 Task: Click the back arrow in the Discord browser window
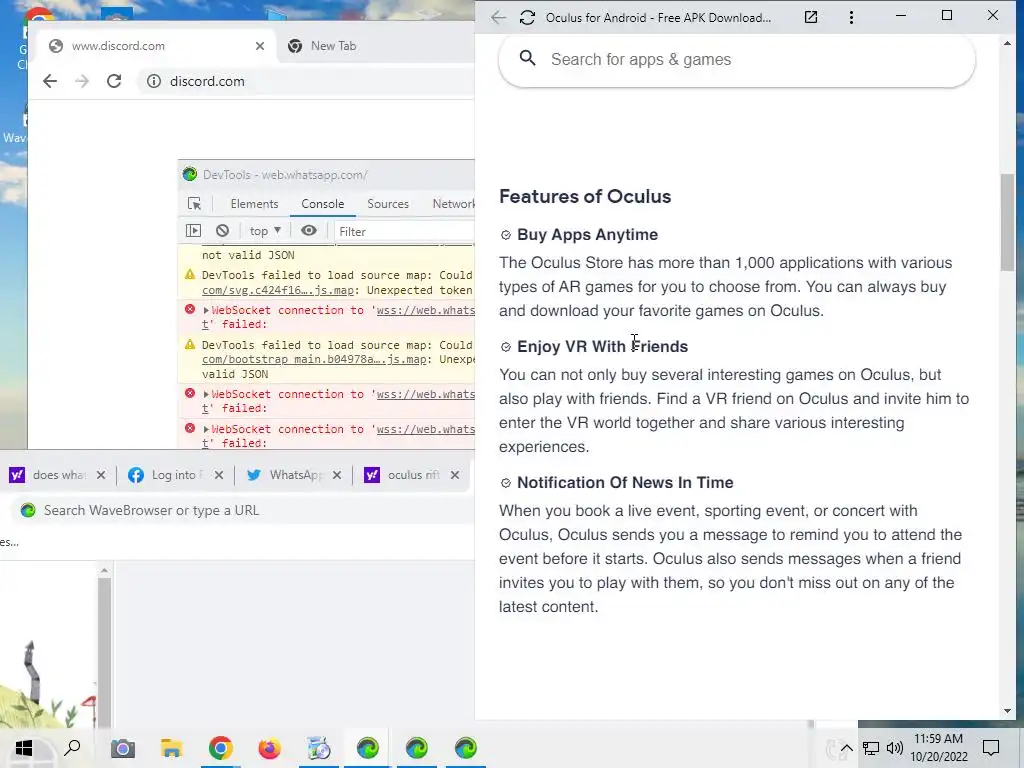coord(50,81)
